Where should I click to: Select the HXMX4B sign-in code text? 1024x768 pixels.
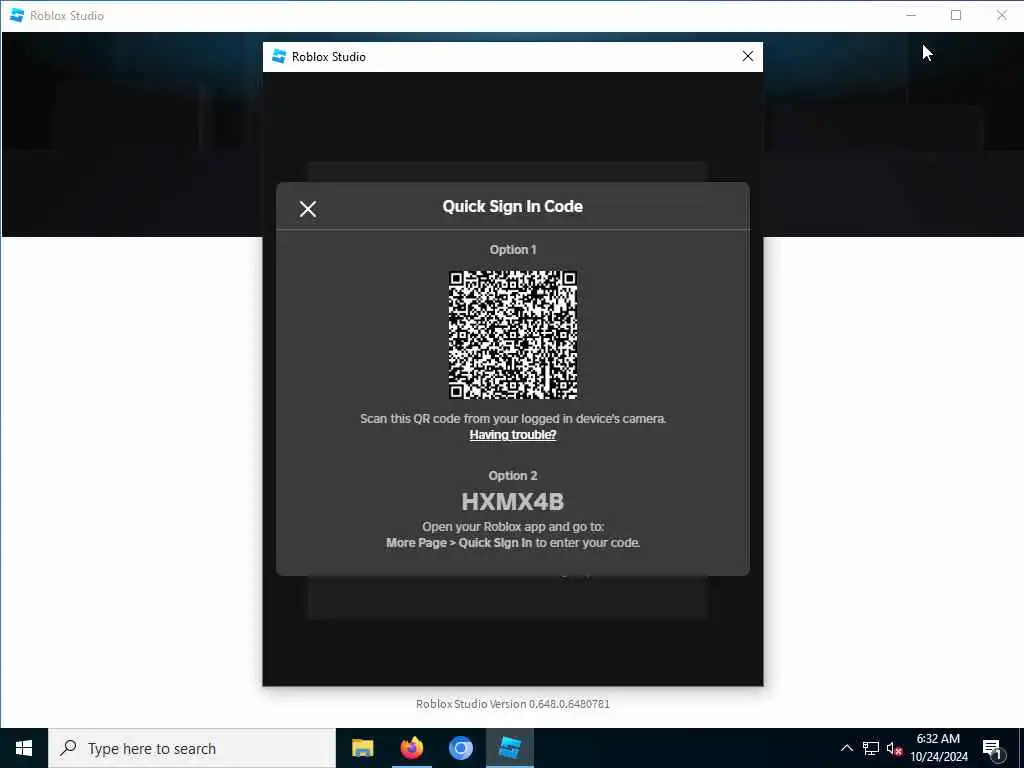click(513, 502)
